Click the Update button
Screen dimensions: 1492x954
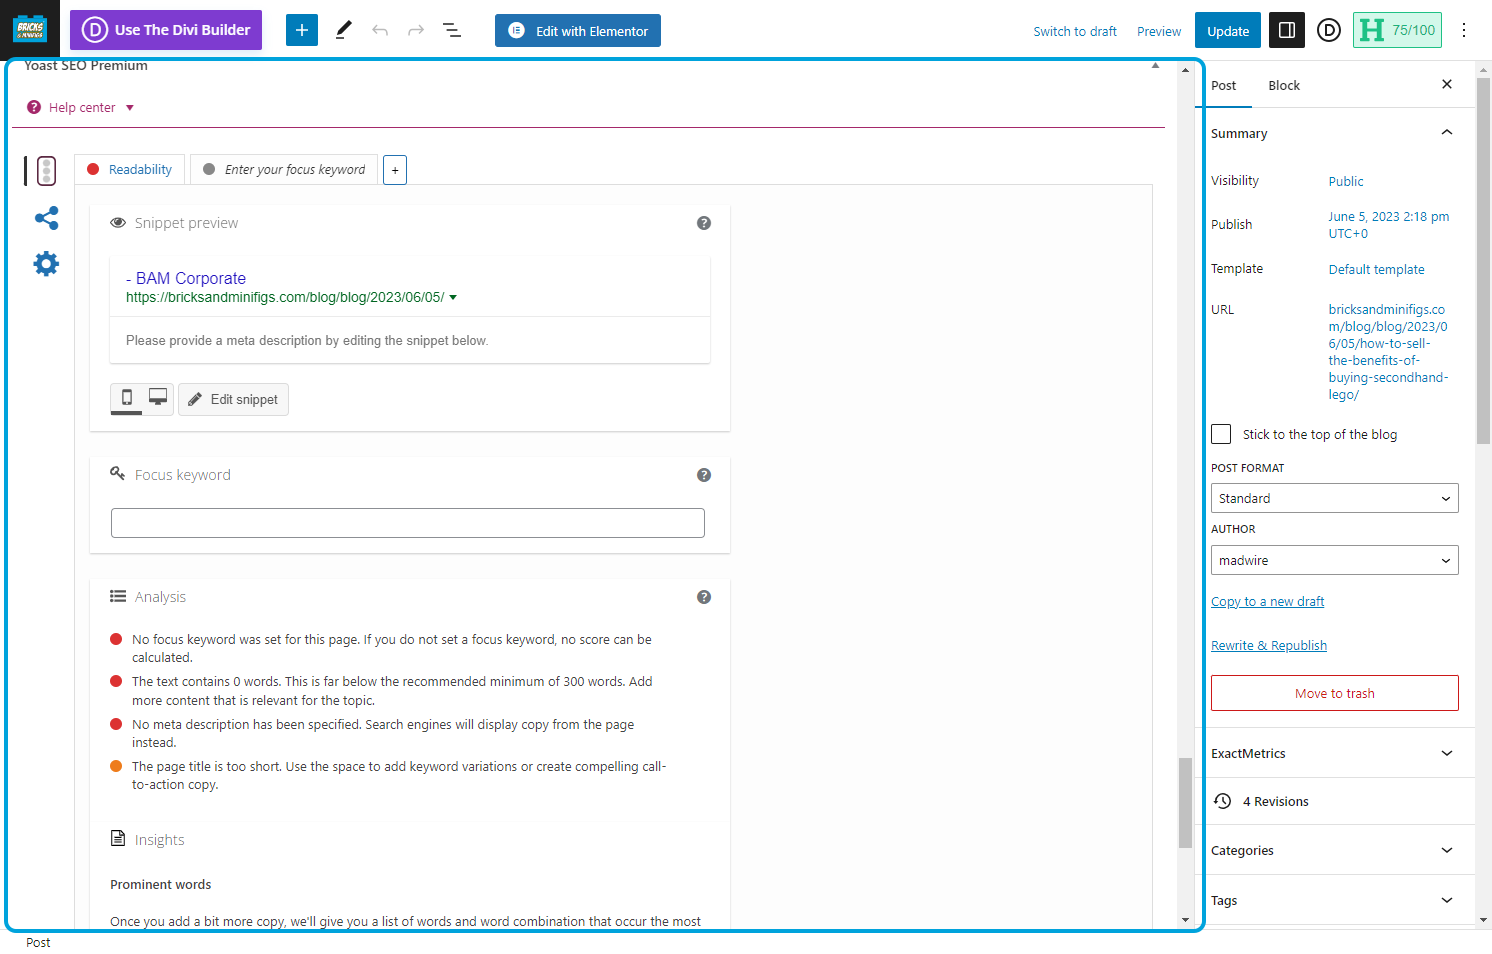(x=1228, y=30)
